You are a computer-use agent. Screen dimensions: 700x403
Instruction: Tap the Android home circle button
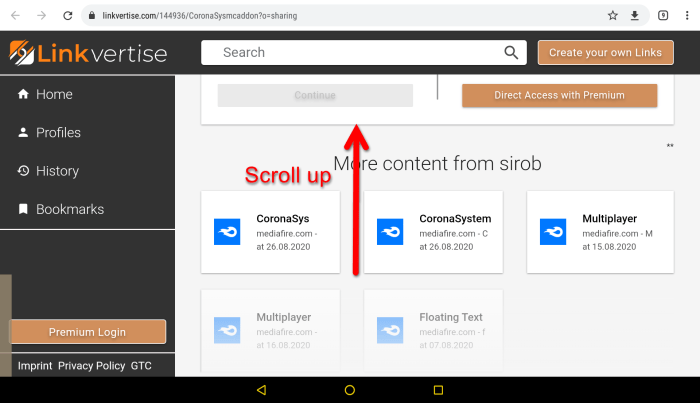350,390
